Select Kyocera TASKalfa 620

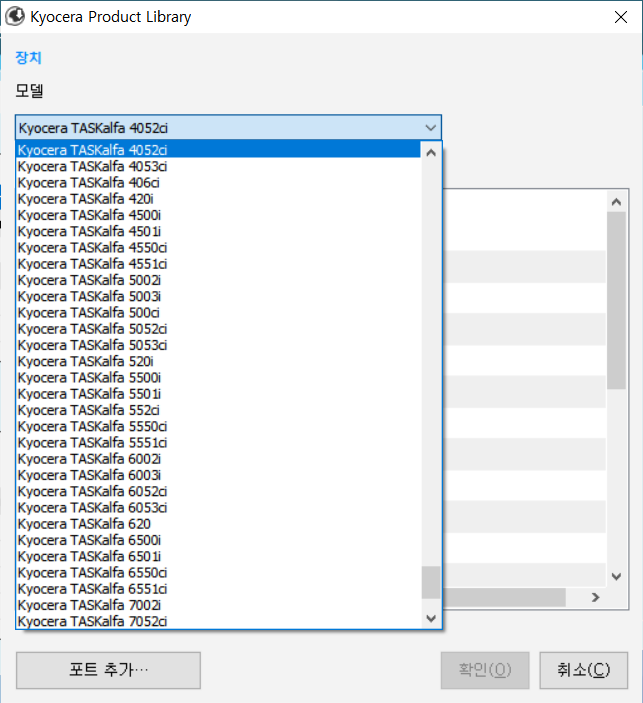(218, 524)
